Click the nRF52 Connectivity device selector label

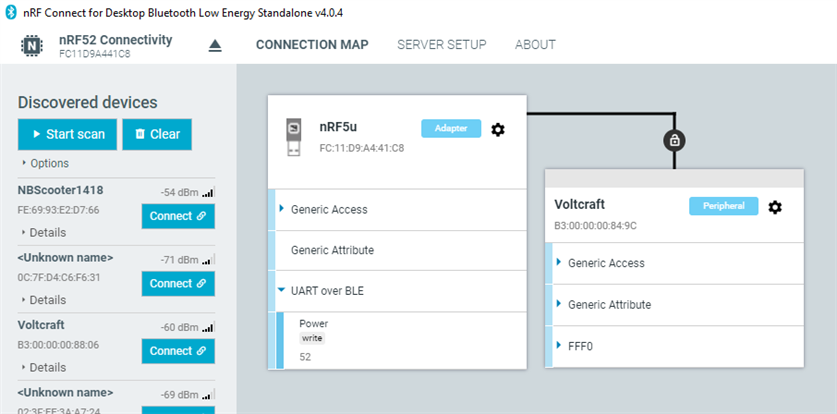(x=116, y=40)
